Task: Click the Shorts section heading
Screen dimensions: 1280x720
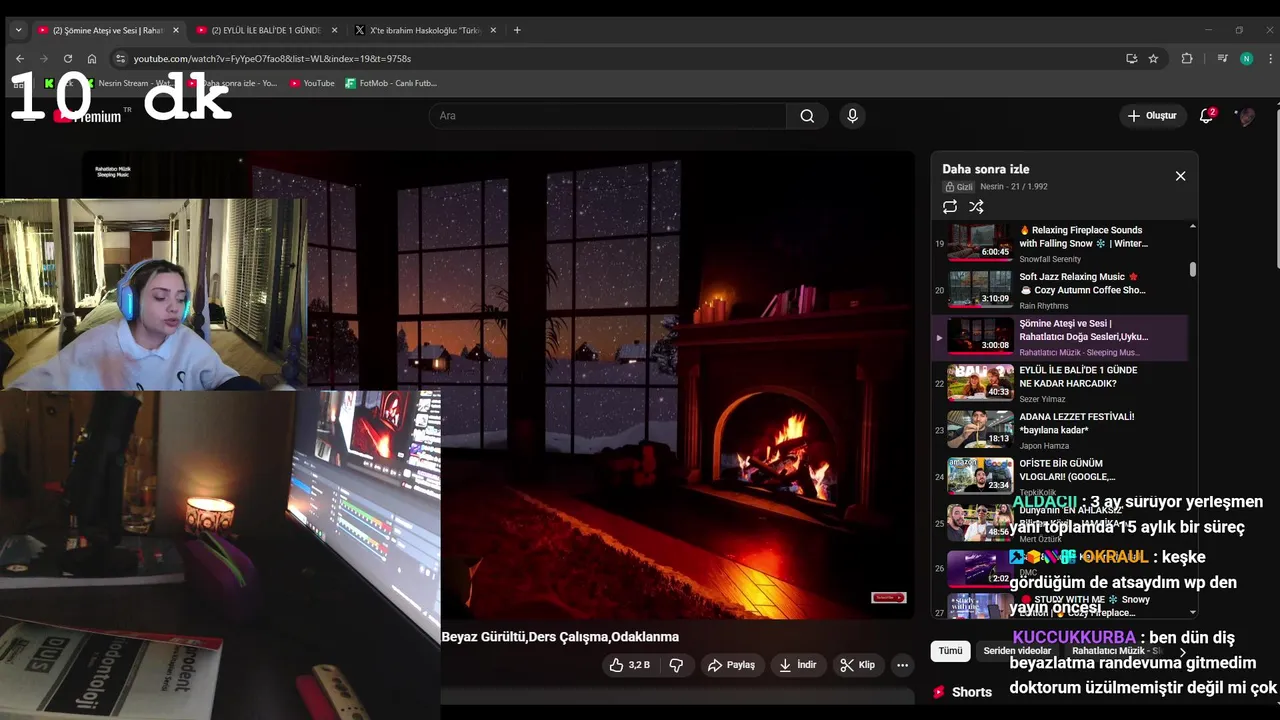Action: [x=972, y=692]
